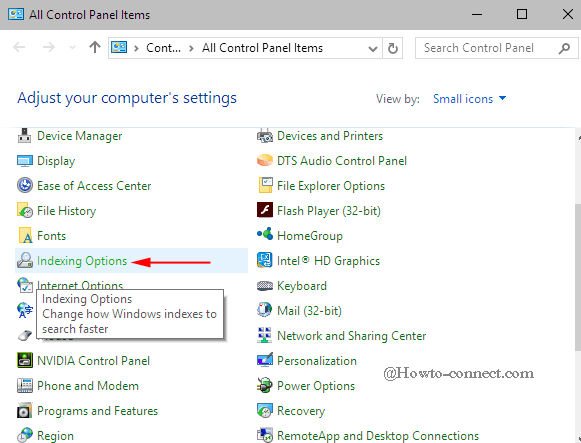The height and width of the screenshot is (443, 581).
Task: Open the File Explorer Options link
Action: coord(331,186)
